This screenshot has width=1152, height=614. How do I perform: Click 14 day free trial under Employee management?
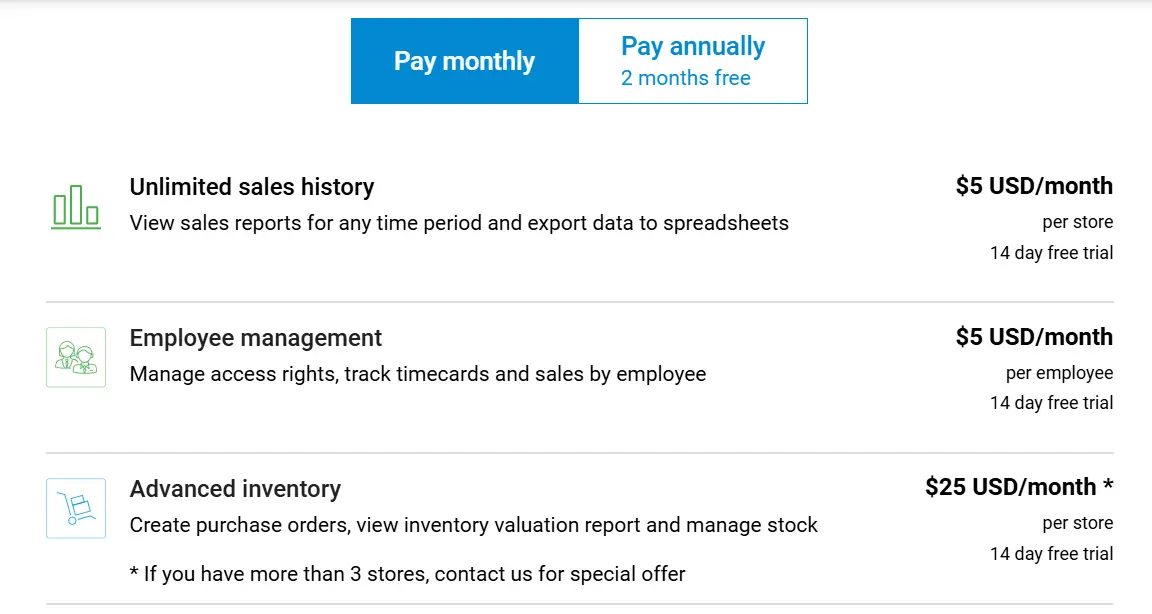1051,403
